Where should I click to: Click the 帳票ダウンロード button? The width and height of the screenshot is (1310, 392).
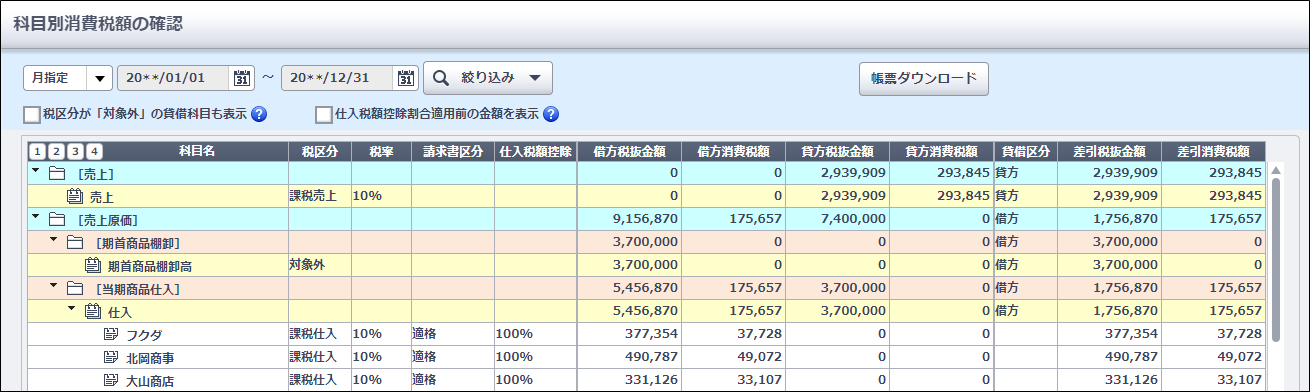pos(924,78)
